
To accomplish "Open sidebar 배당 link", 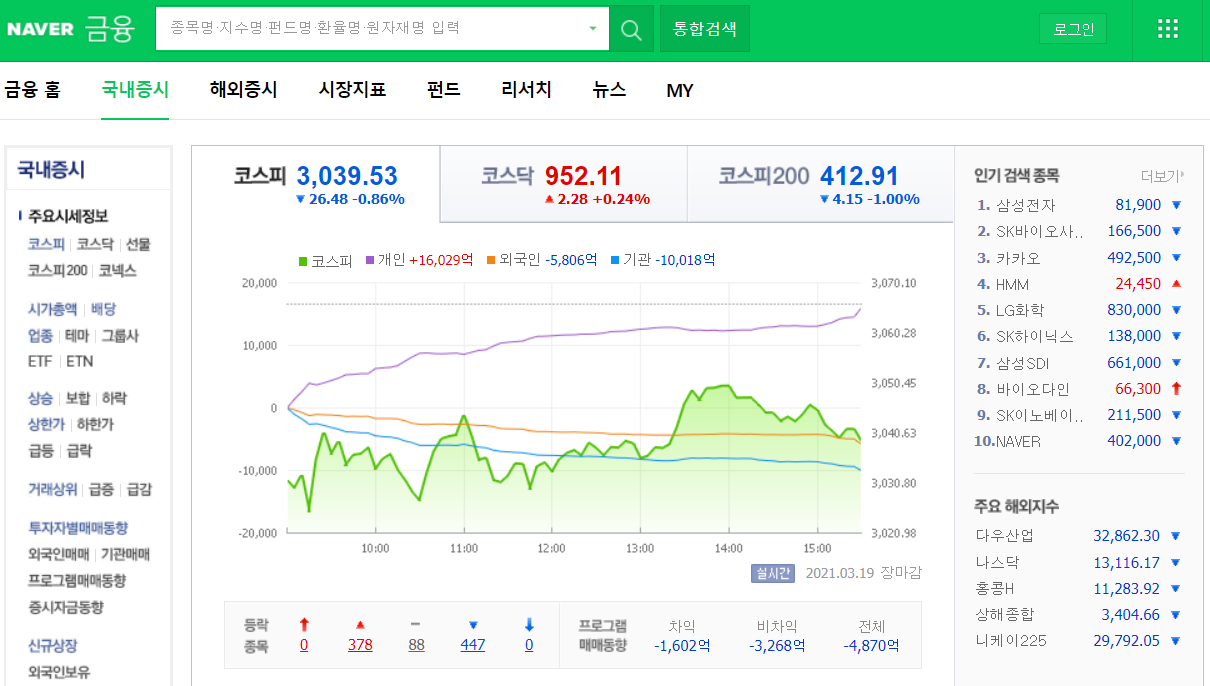I will [x=103, y=309].
